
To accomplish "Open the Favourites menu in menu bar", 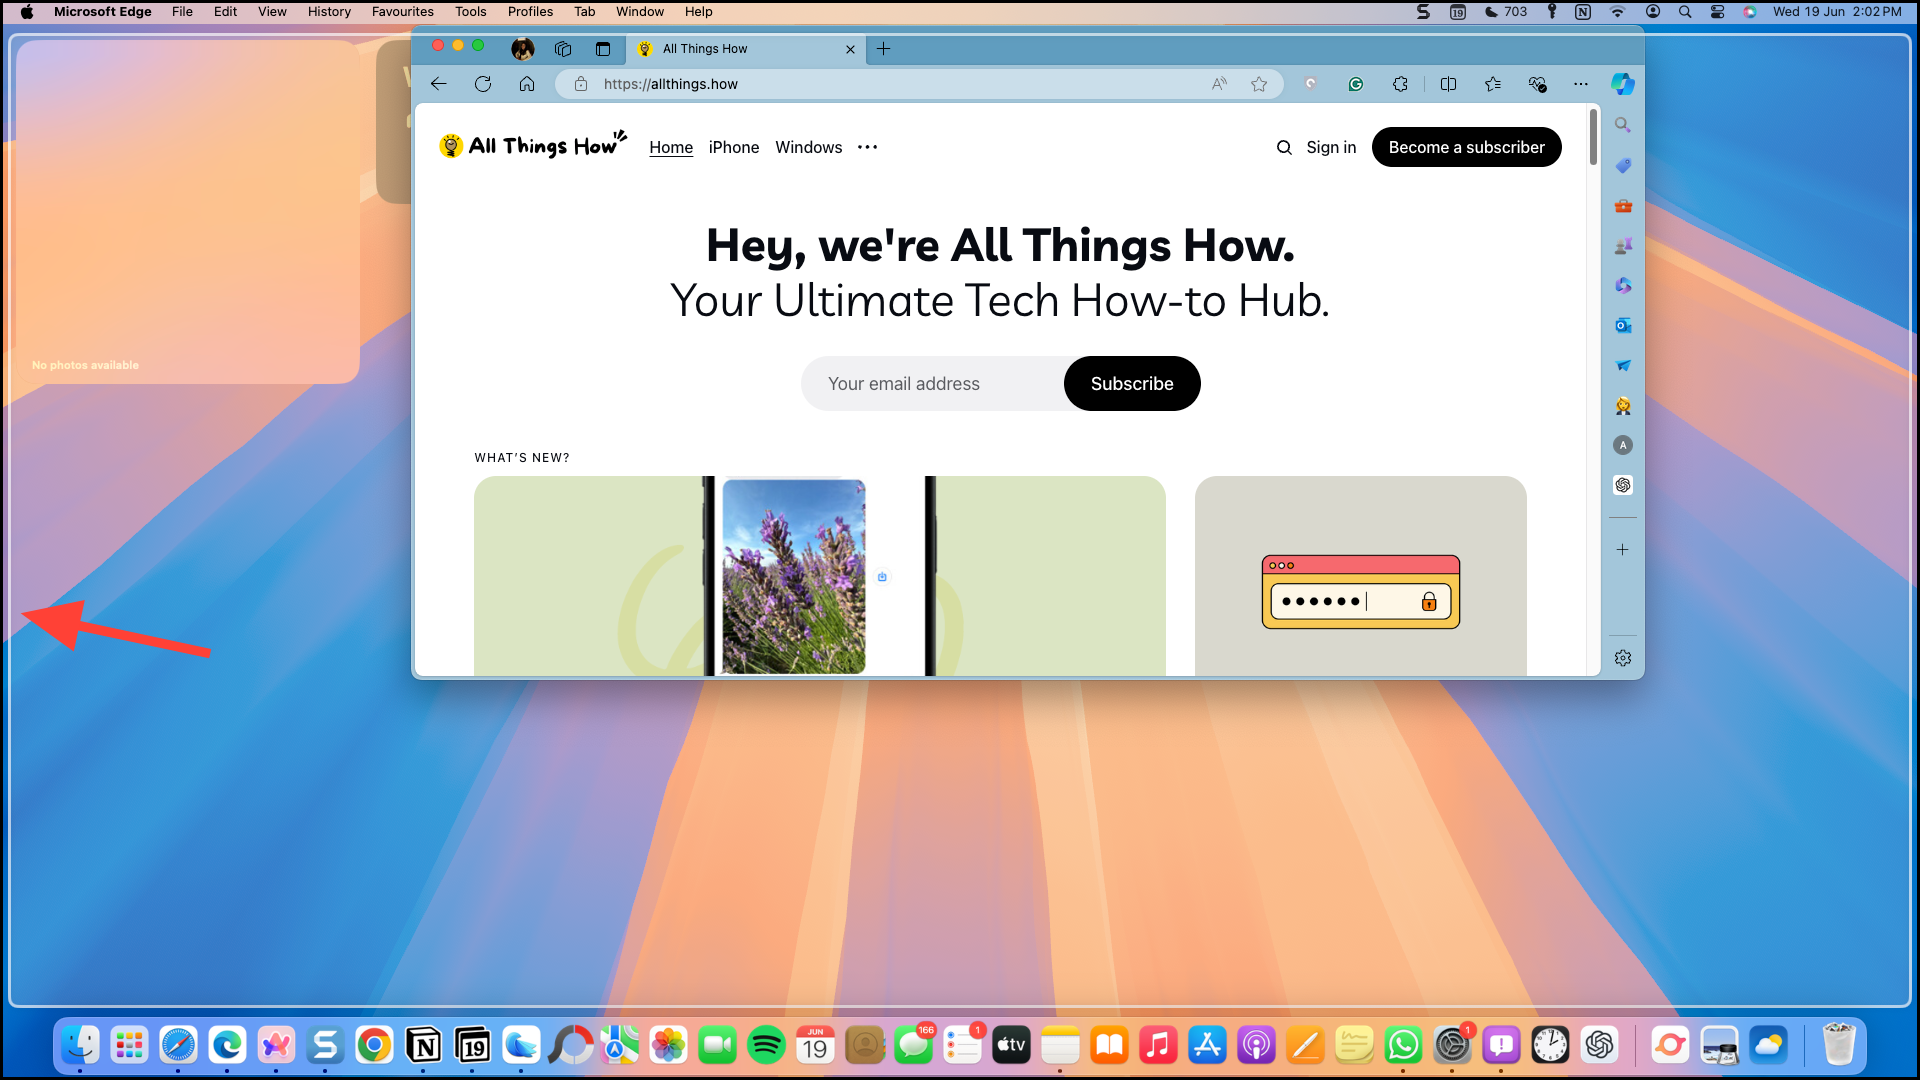I will (402, 12).
